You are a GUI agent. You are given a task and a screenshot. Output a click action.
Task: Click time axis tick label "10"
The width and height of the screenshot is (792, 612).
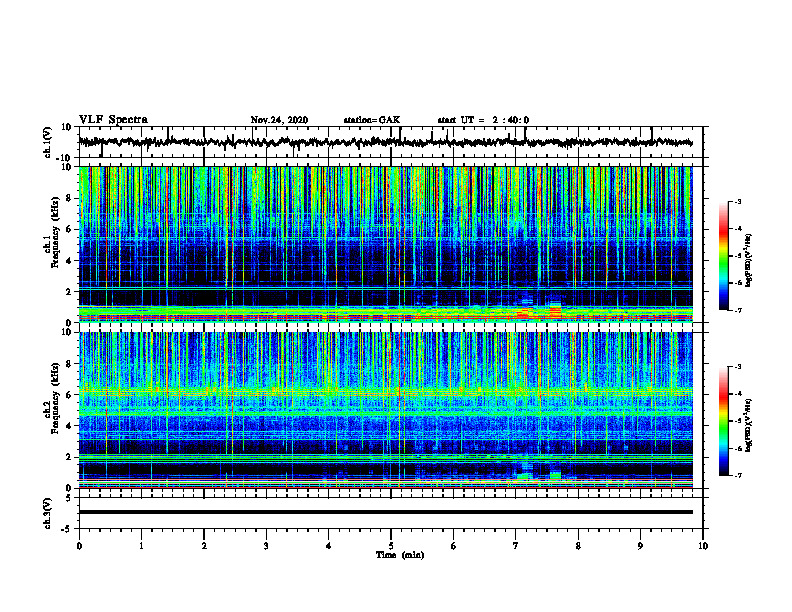pyautogui.click(x=703, y=546)
